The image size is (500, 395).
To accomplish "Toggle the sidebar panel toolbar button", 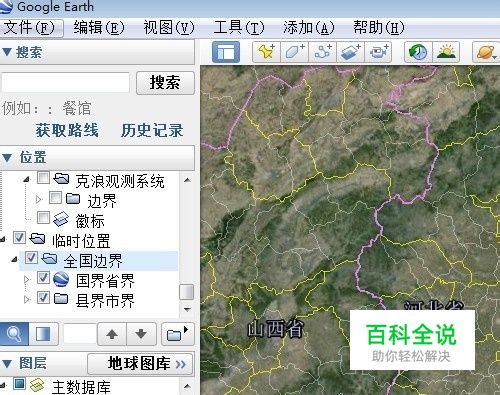I will (226, 52).
